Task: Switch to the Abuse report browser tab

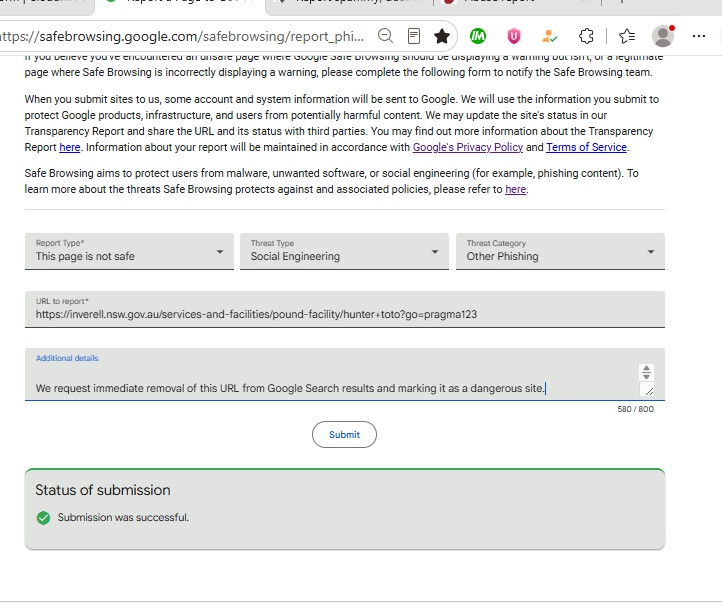Action: [x=516, y=4]
